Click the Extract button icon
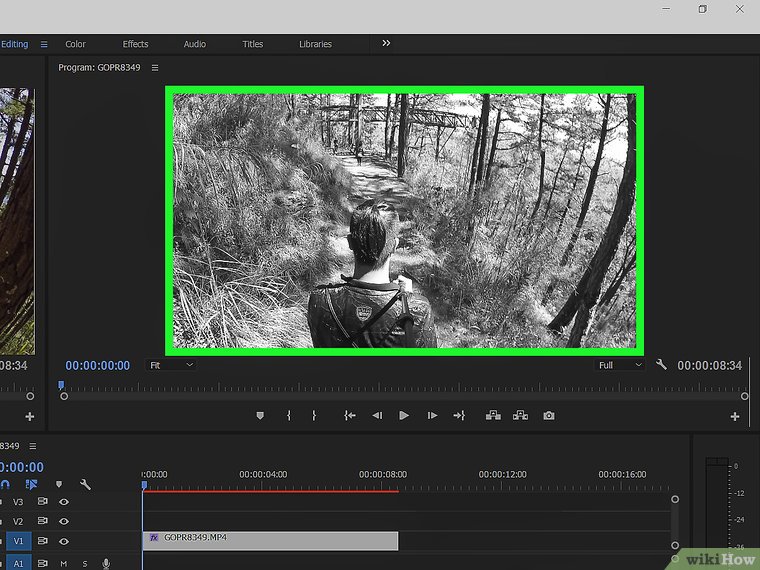Screen dimensions: 760x570 pyautogui.click(x=520, y=415)
